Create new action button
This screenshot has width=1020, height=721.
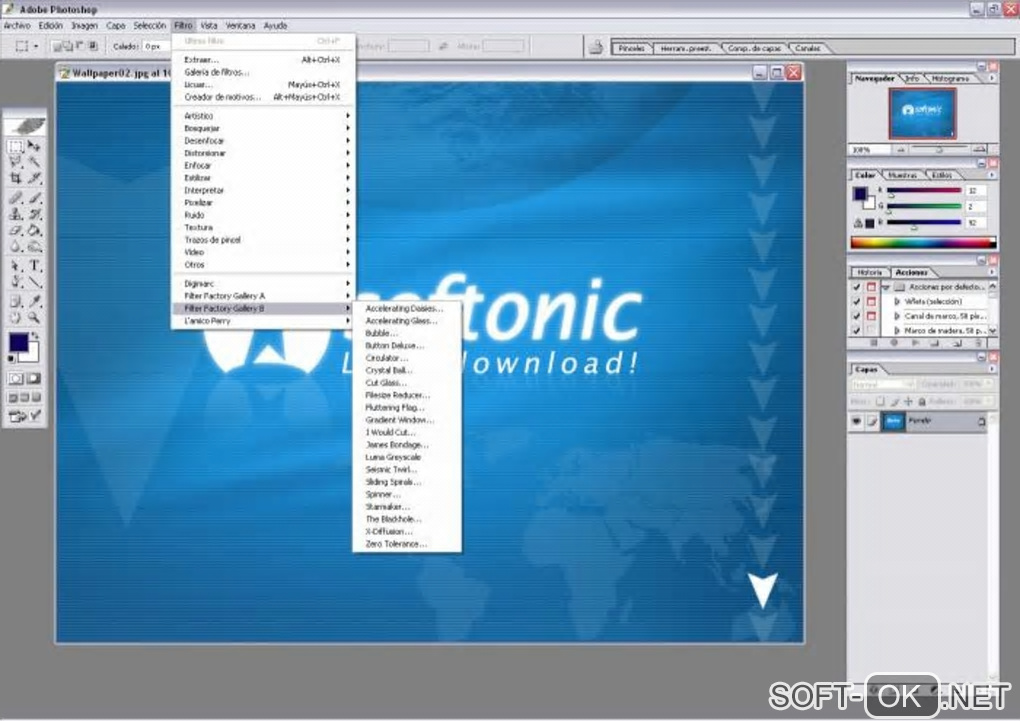957,343
